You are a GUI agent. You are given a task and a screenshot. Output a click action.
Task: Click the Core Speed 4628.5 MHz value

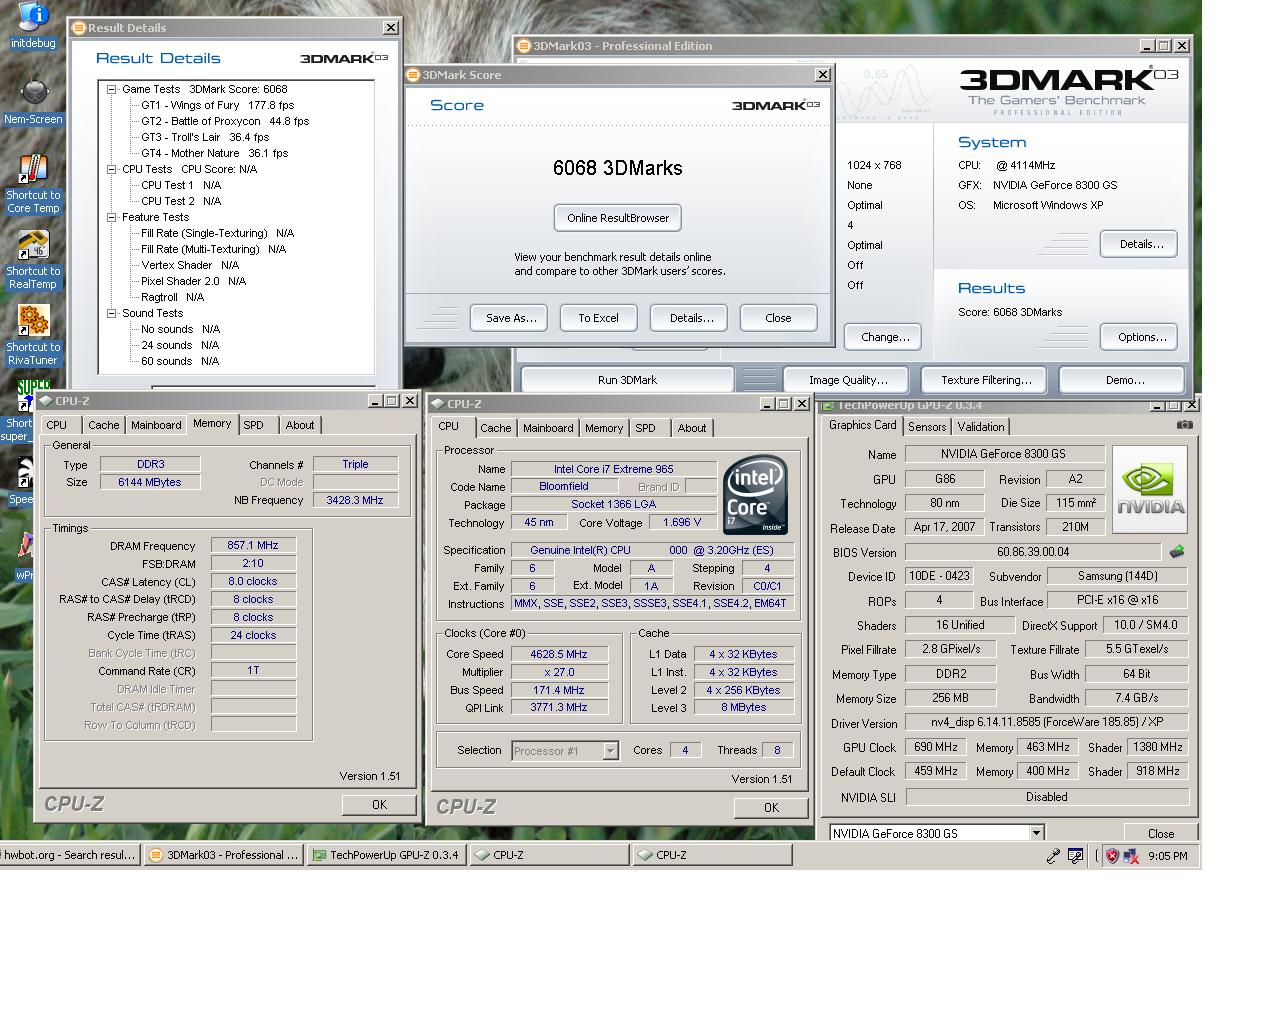558,654
